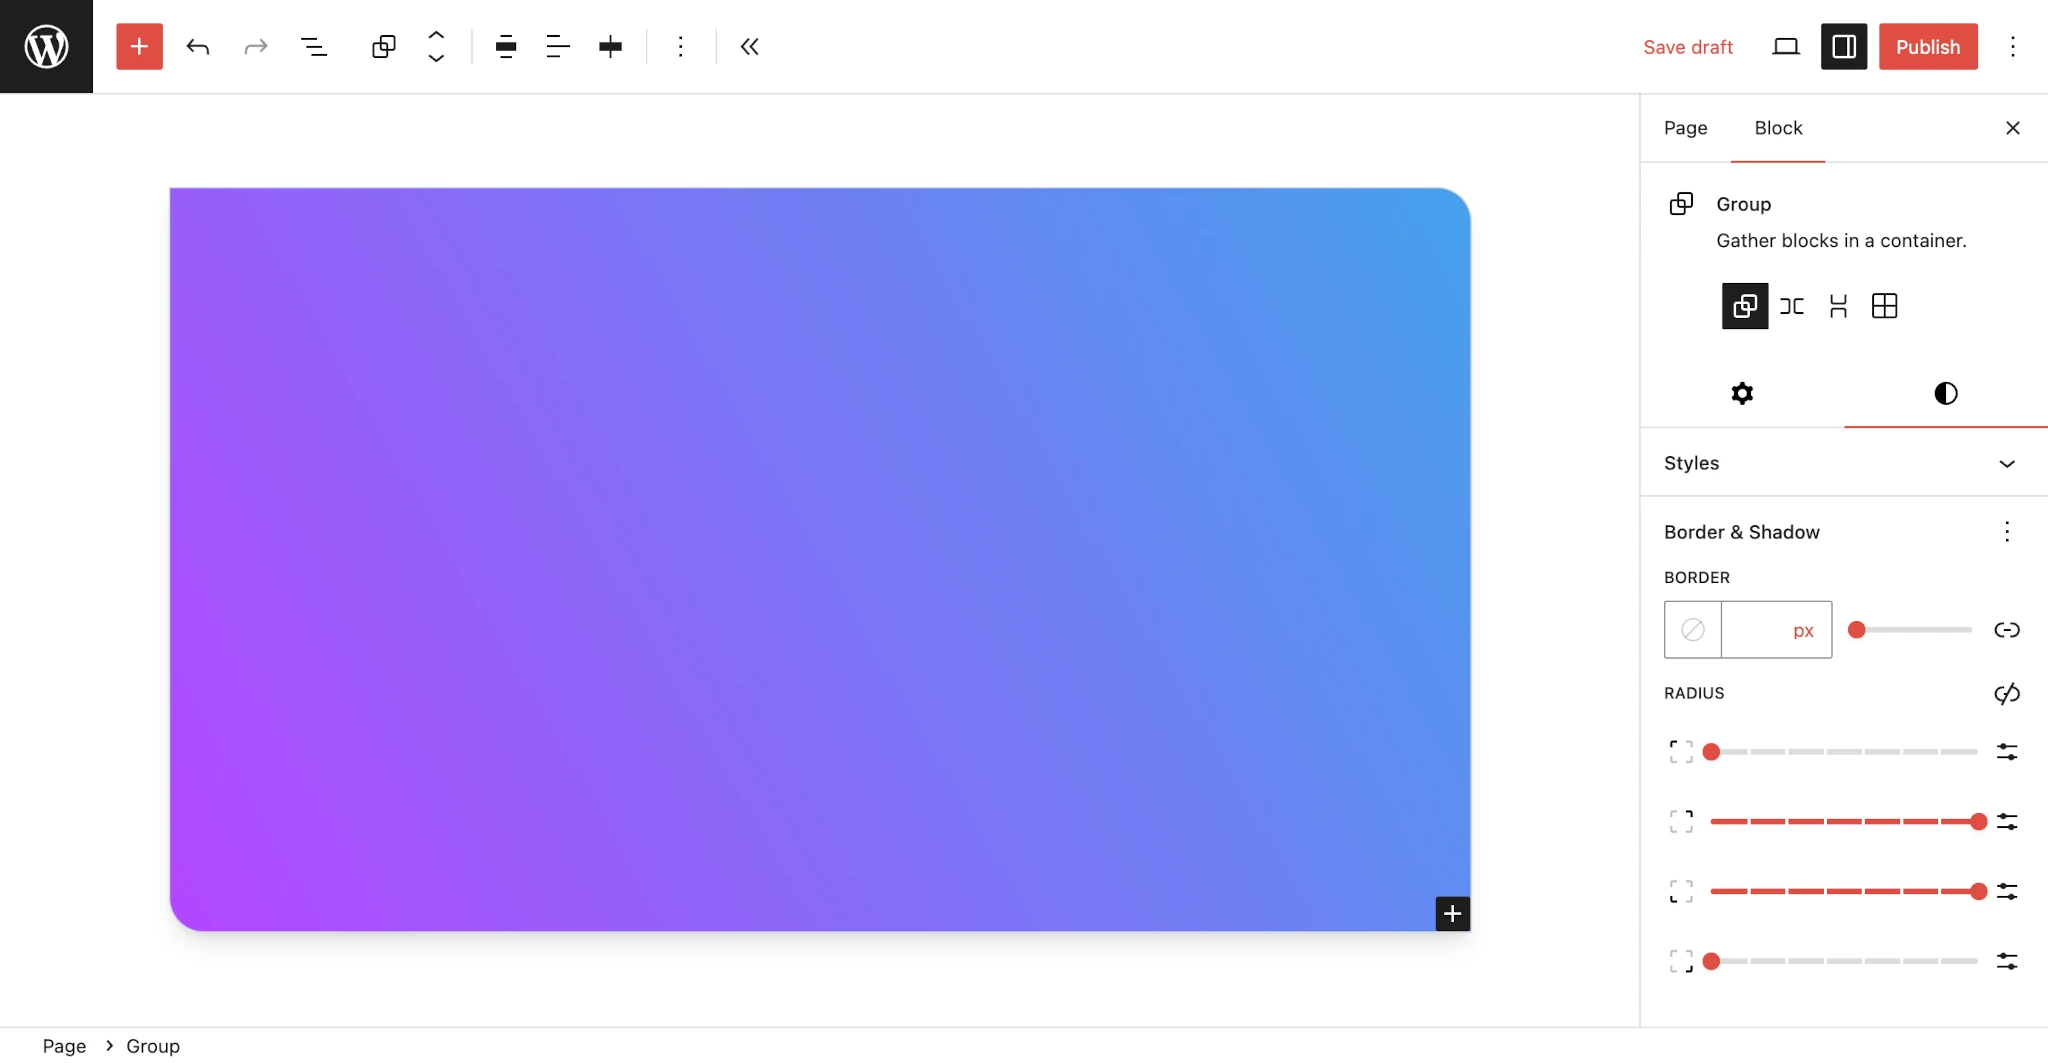Screen dimensions: 2048x1063
Task: Open the desktop preview view menu
Action: [1786, 46]
